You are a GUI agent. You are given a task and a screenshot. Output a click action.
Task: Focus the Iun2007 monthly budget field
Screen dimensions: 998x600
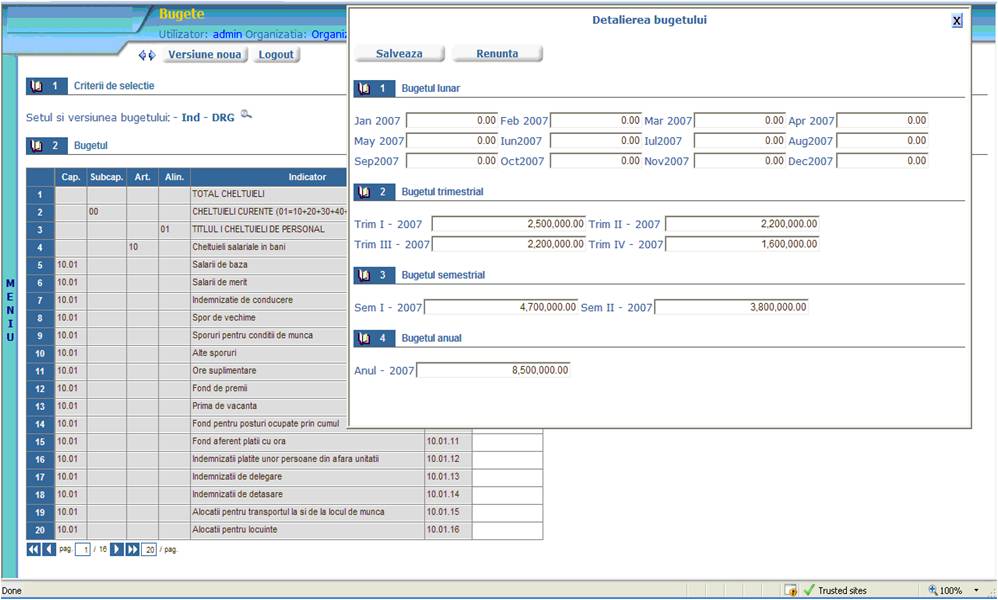596,141
